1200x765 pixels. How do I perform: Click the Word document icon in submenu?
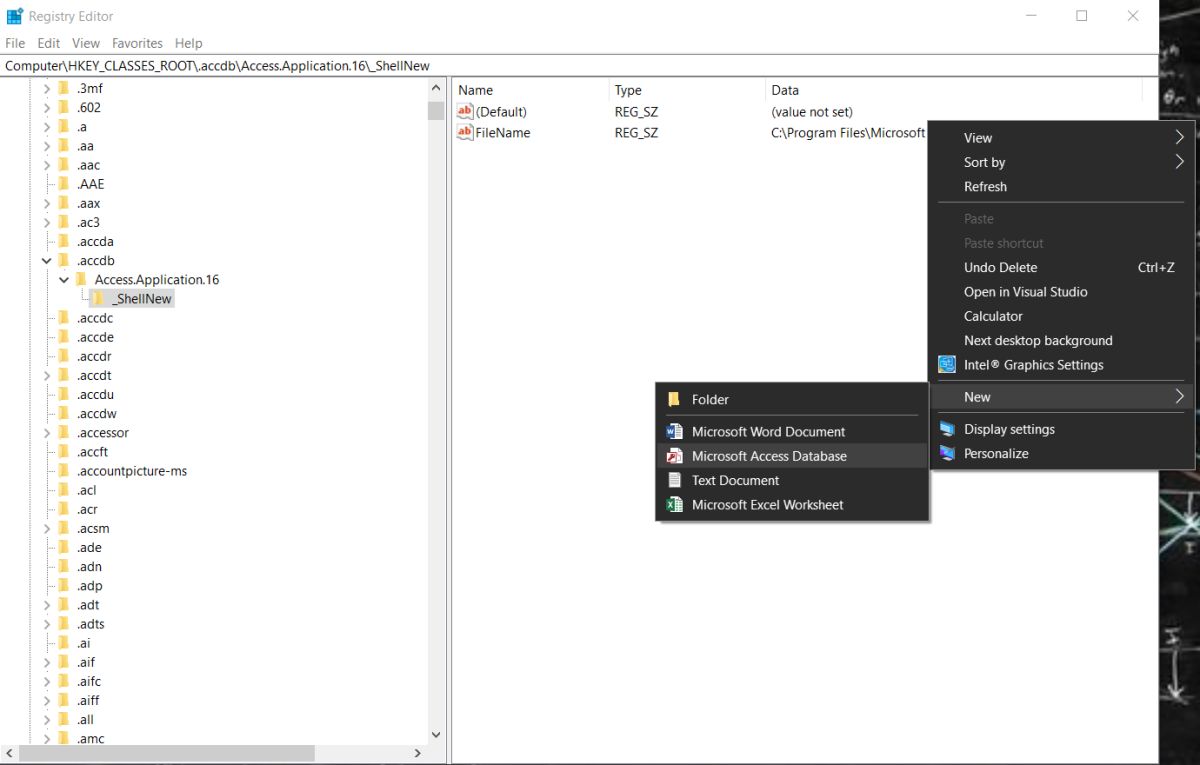pyautogui.click(x=674, y=432)
